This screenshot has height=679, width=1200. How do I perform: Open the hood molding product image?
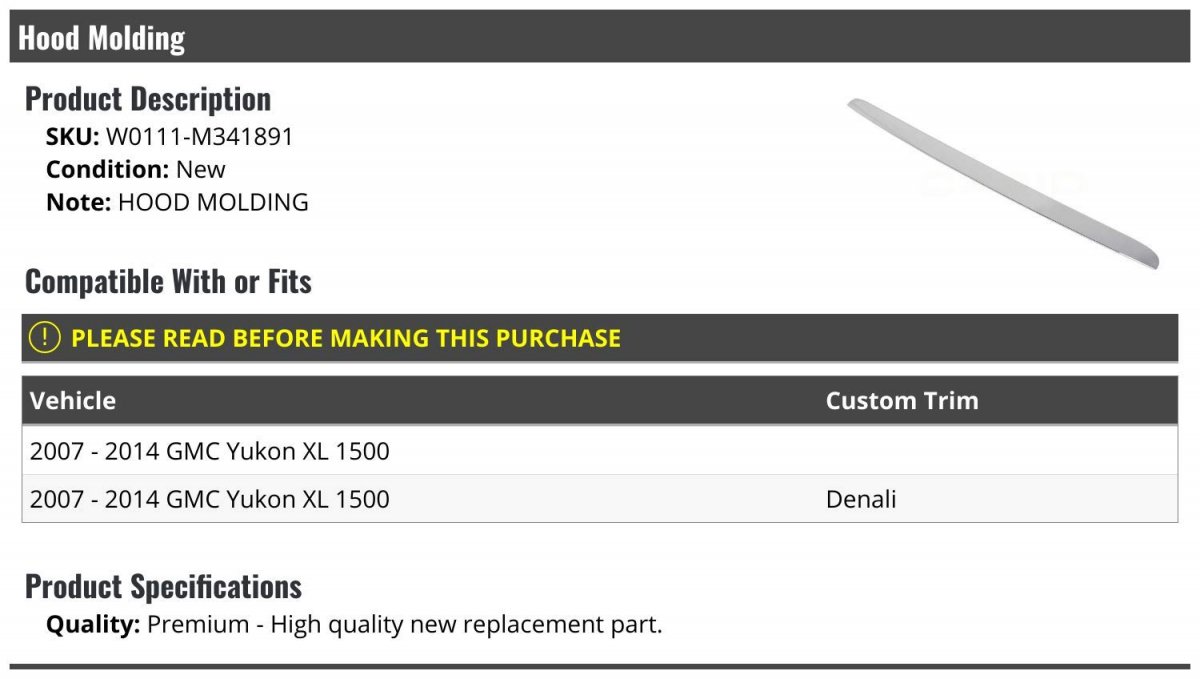pos(1003,183)
